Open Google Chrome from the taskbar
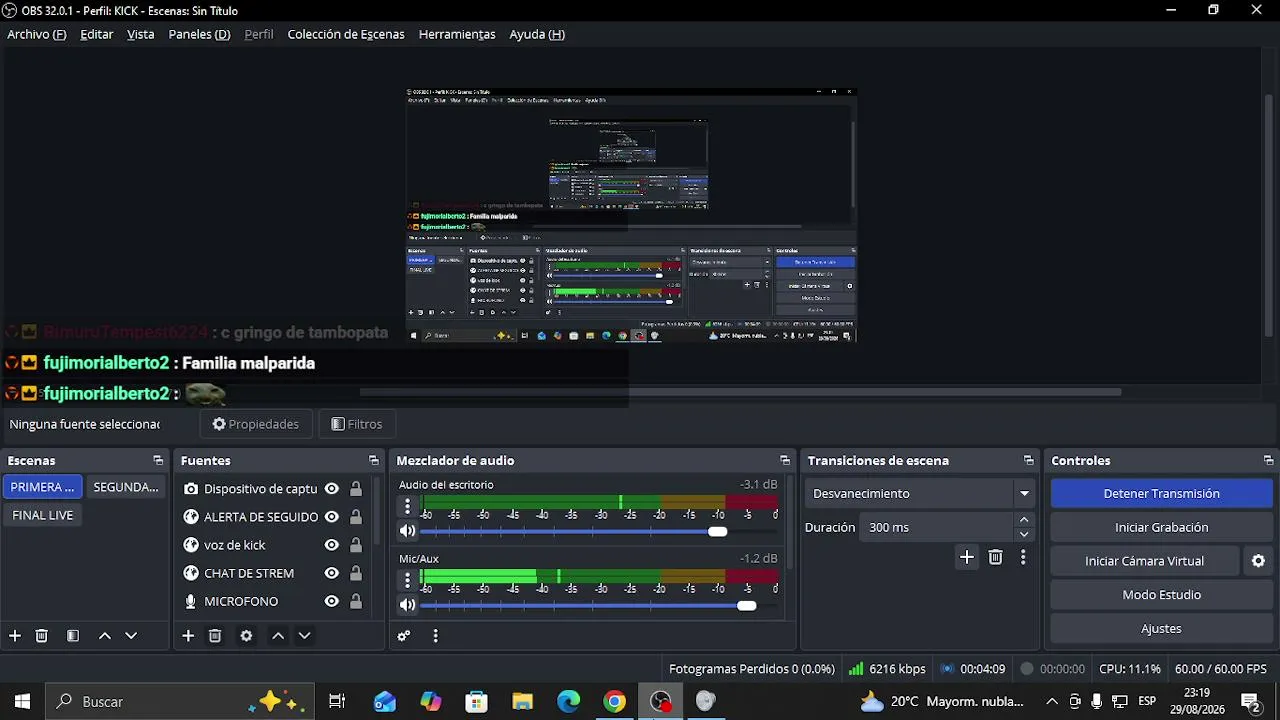The width and height of the screenshot is (1280, 720). click(x=614, y=702)
